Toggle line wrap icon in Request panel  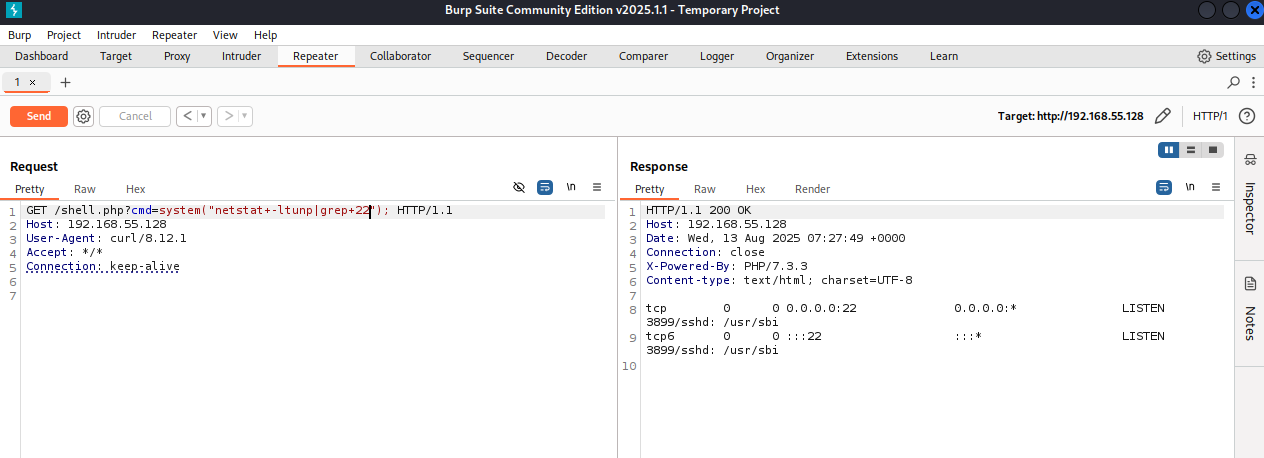[x=545, y=187]
